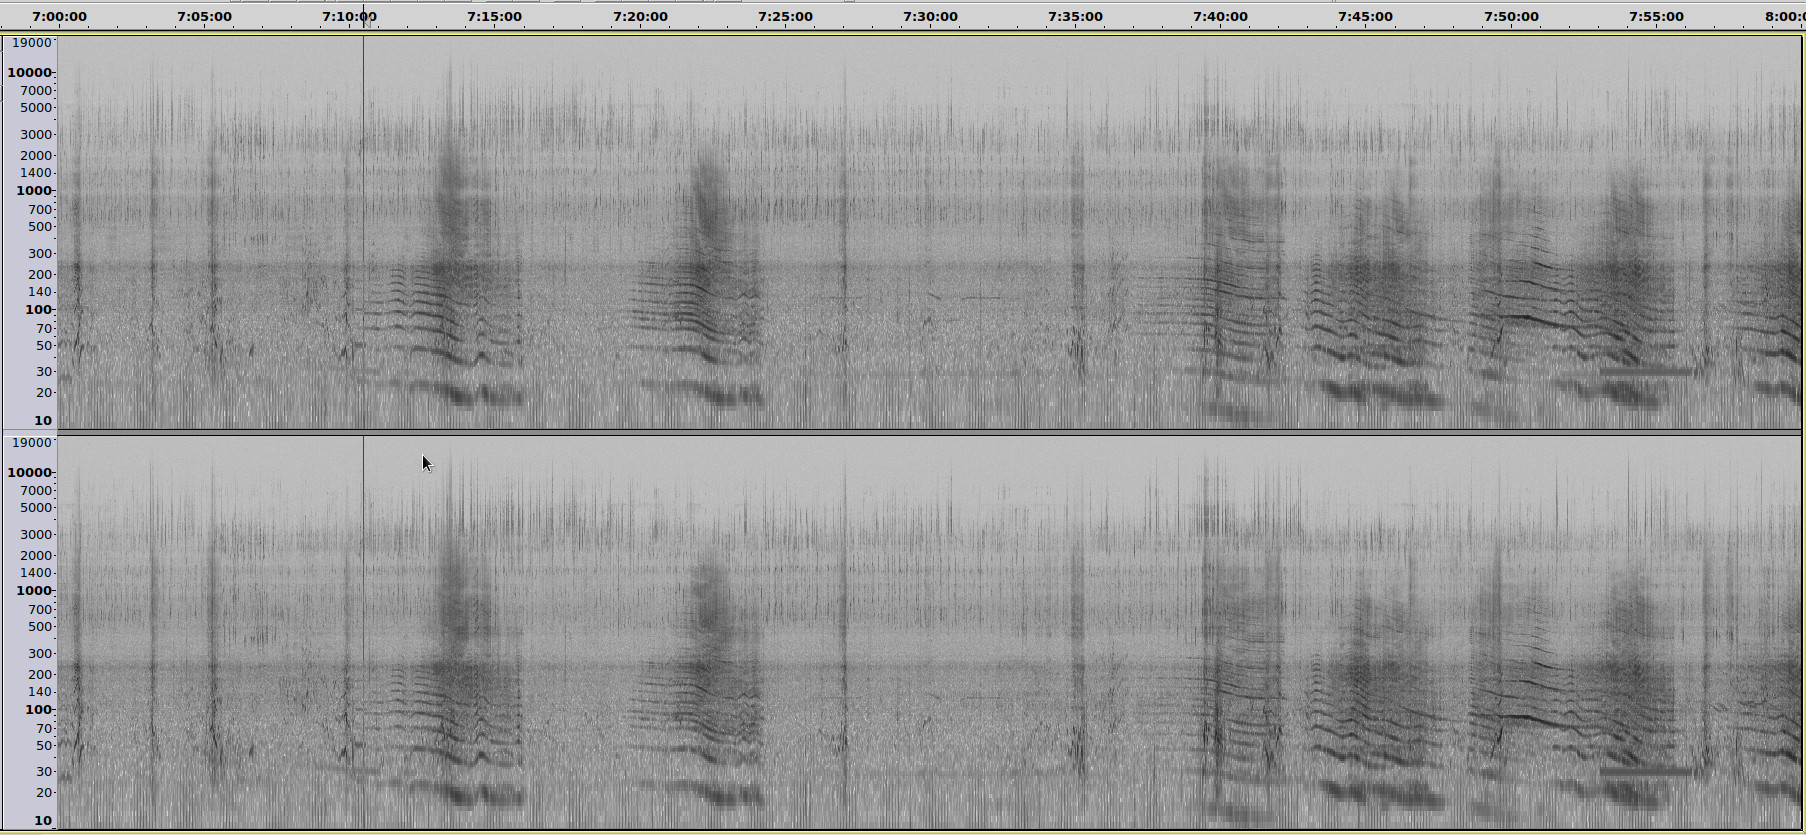The image size is (1806, 835).
Task: Jump to 7:55:00 on the timeline
Action: (1656, 17)
